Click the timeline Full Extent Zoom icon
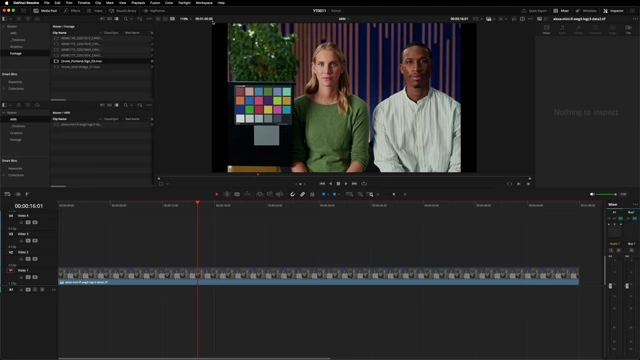The width and height of the screenshot is (640, 360). (x=349, y=194)
